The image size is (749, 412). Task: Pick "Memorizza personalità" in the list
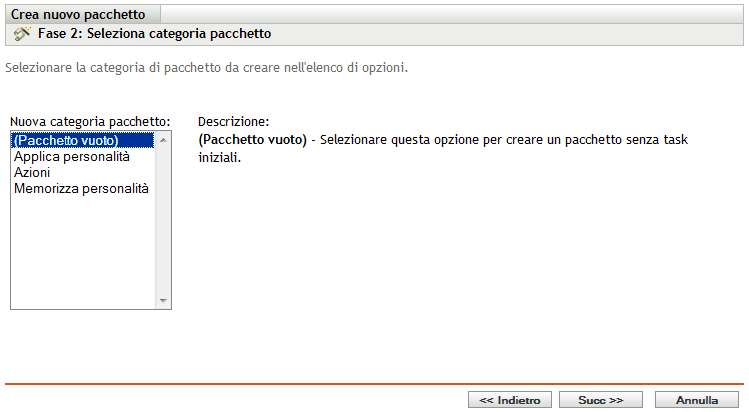tap(81, 189)
